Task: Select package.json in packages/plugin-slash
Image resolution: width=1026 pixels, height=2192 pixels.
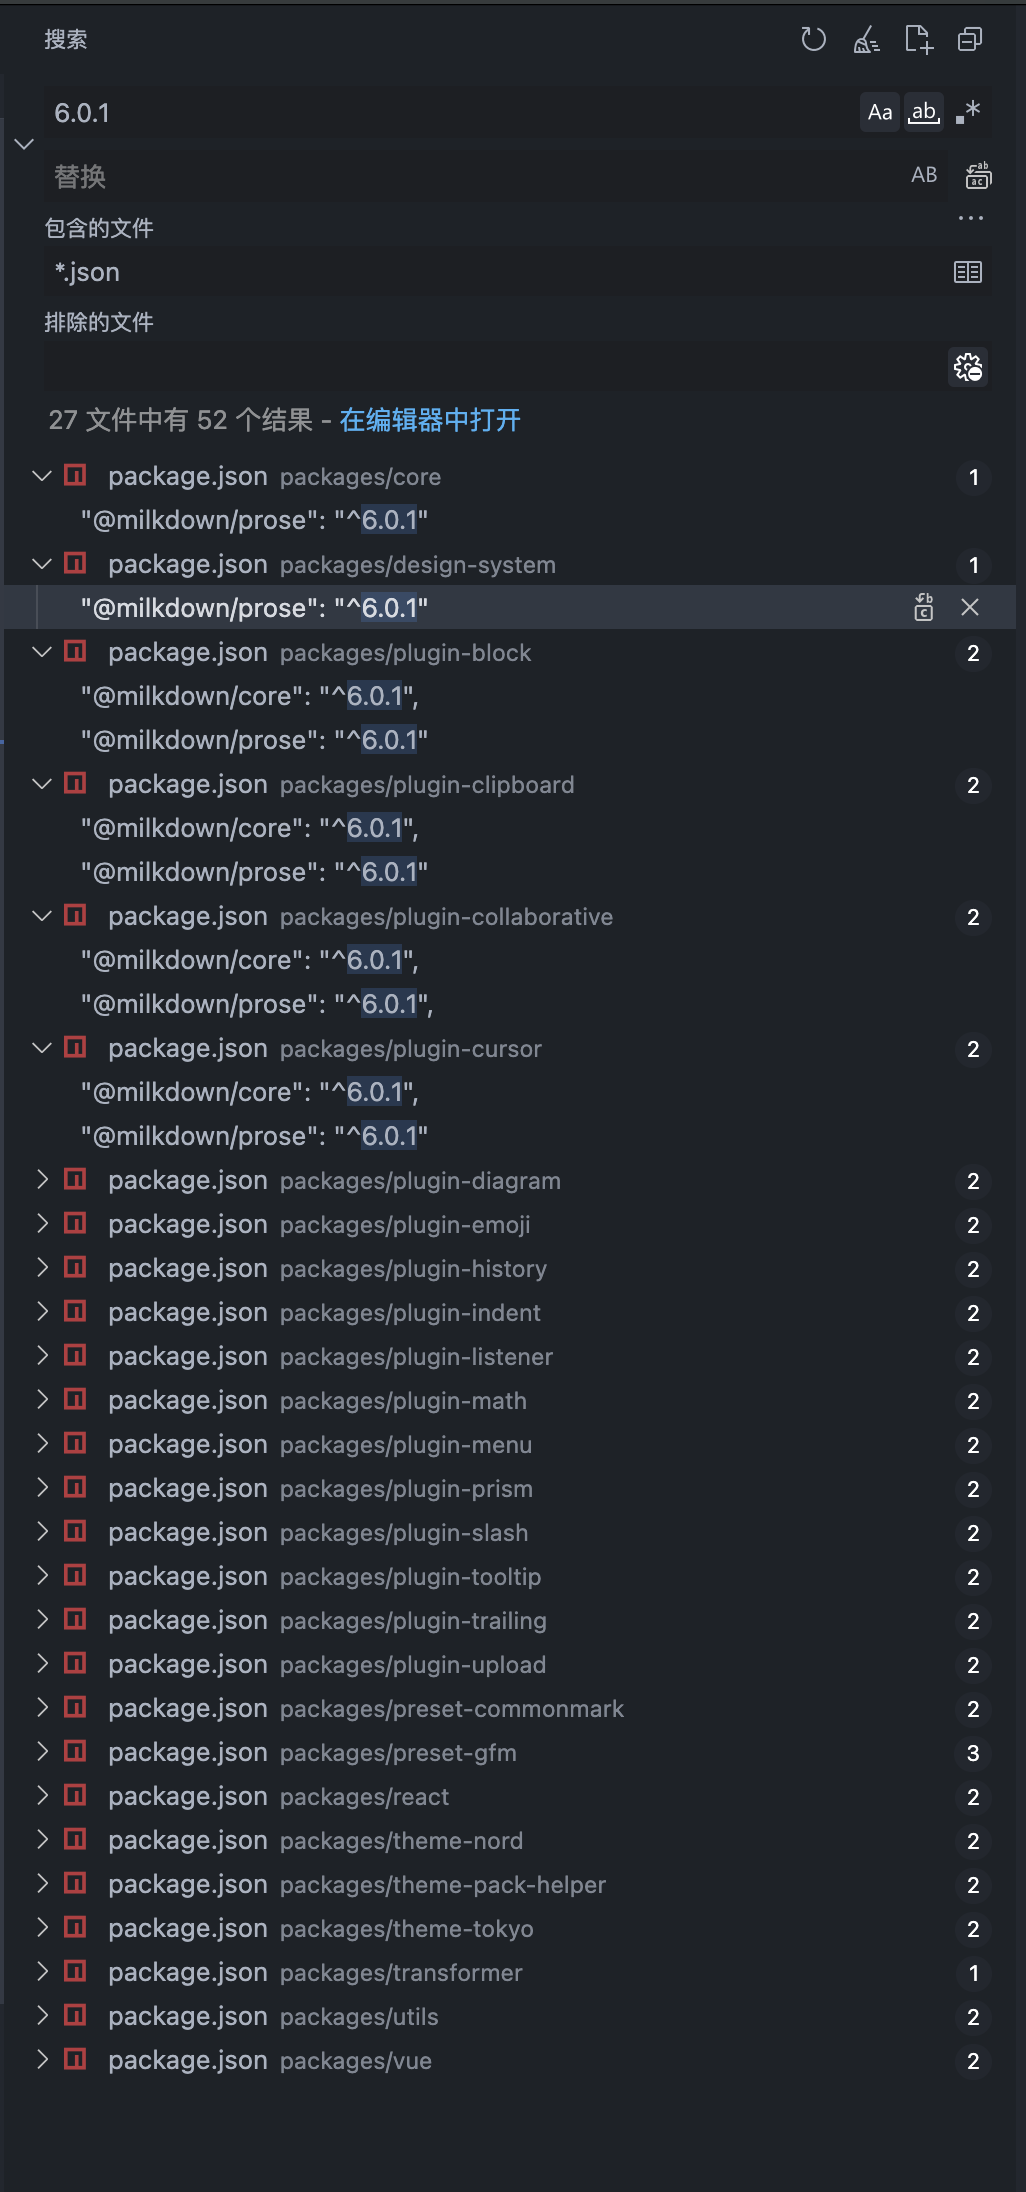Action: pyautogui.click(x=510, y=1532)
